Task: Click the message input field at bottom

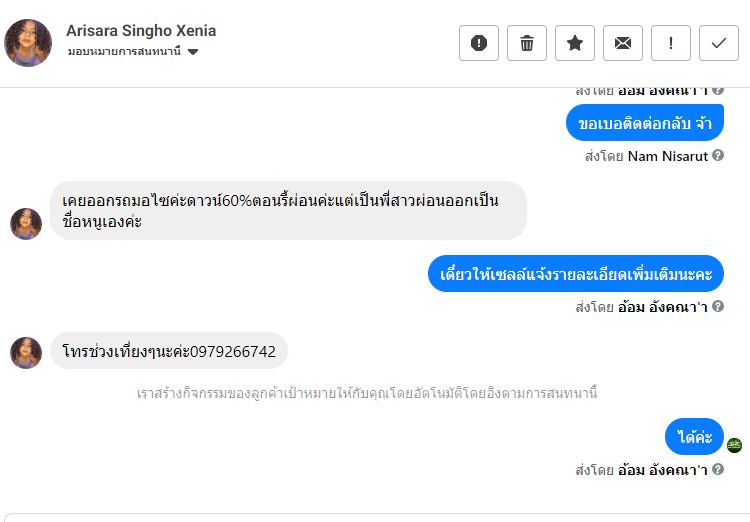Action: [375, 517]
